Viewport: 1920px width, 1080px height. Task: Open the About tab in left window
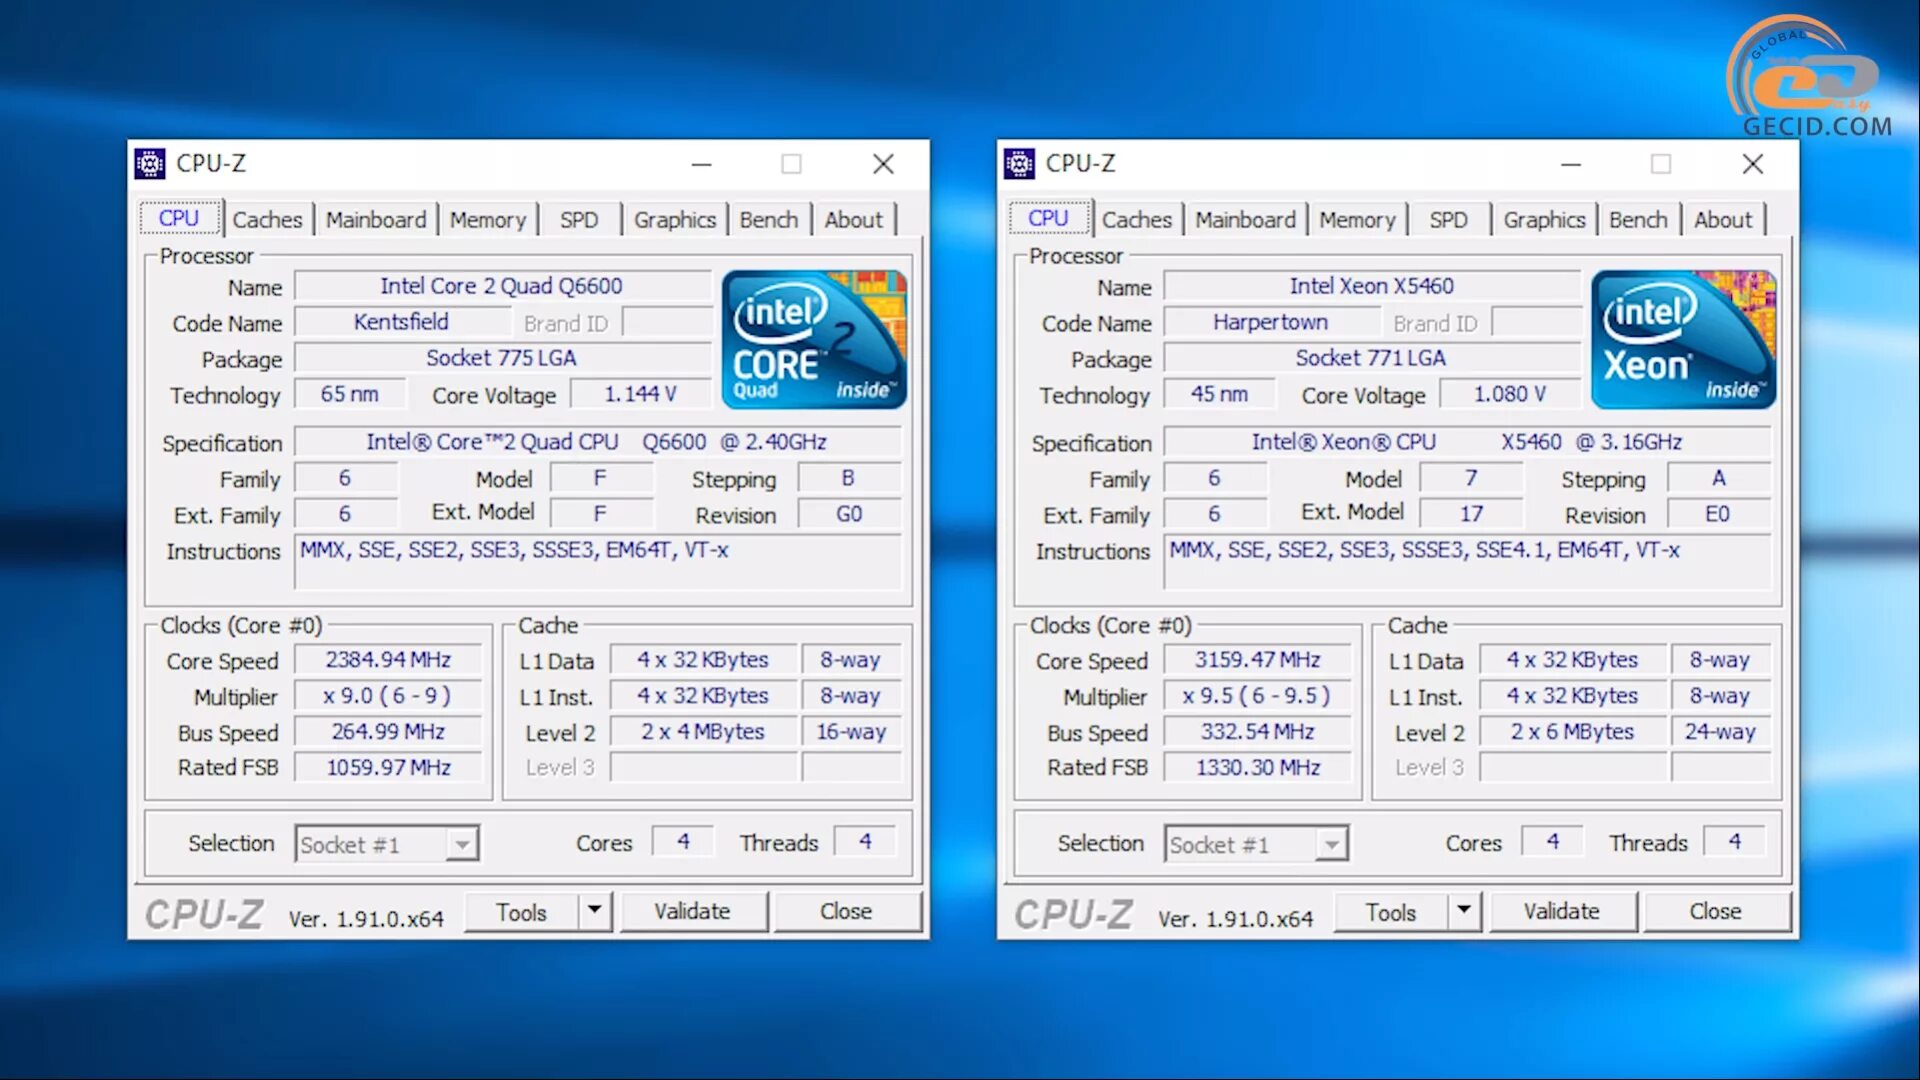(x=854, y=220)
